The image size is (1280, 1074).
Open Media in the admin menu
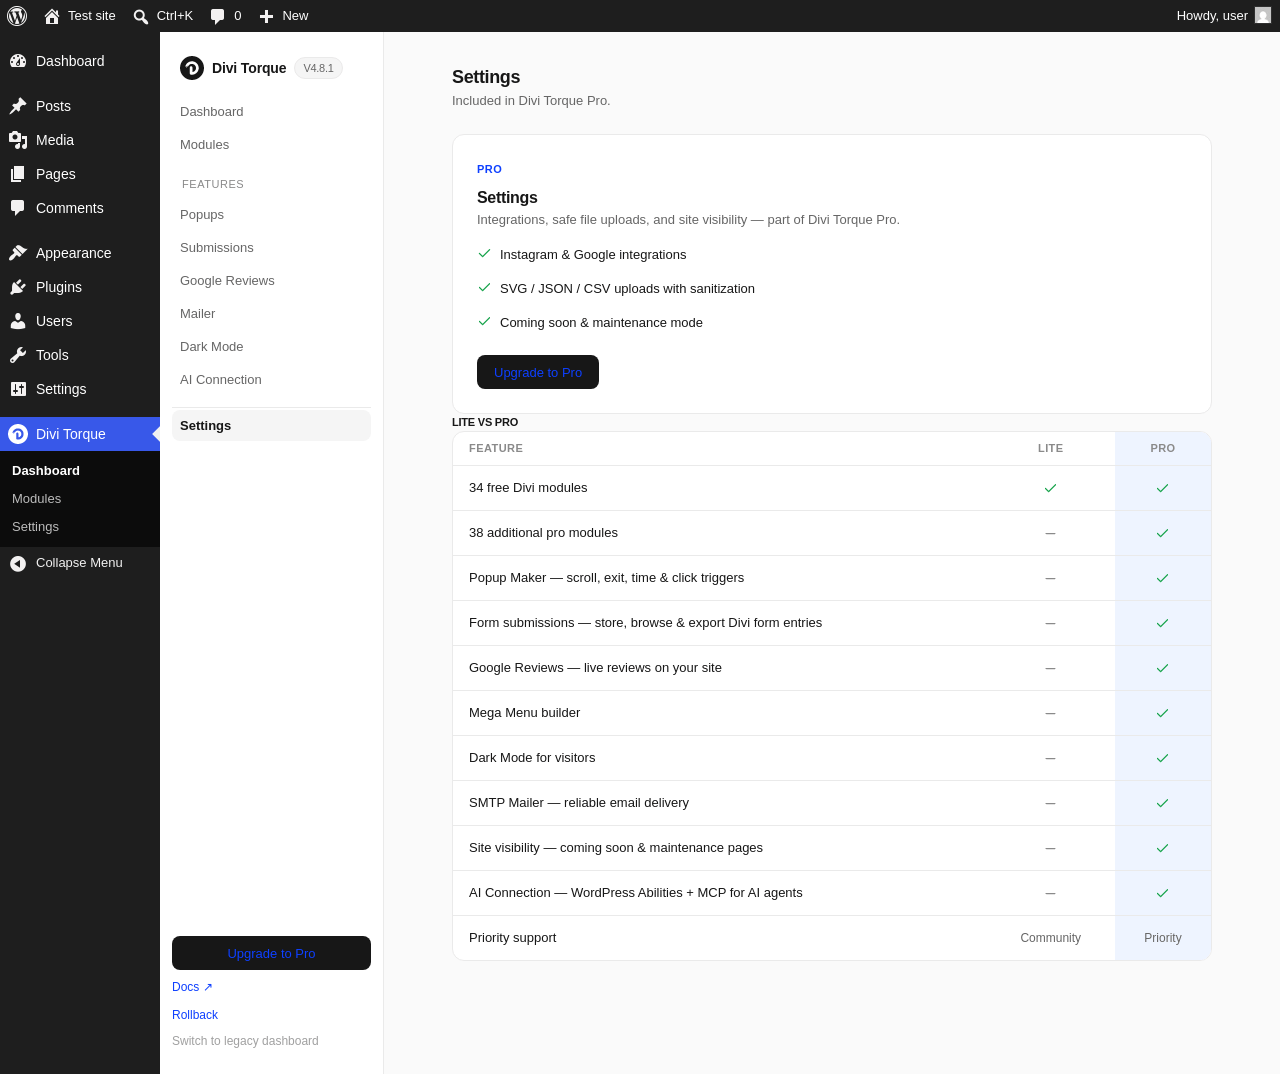coord(80,140)
